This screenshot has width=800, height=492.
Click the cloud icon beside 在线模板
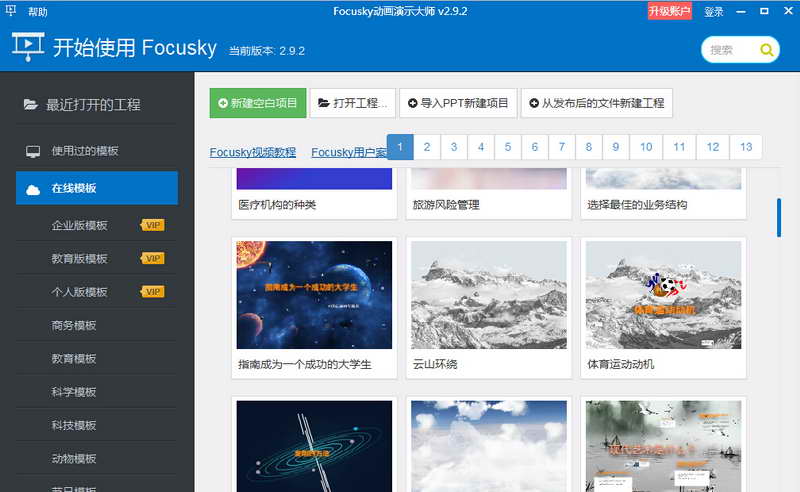[x=33, y=190]
